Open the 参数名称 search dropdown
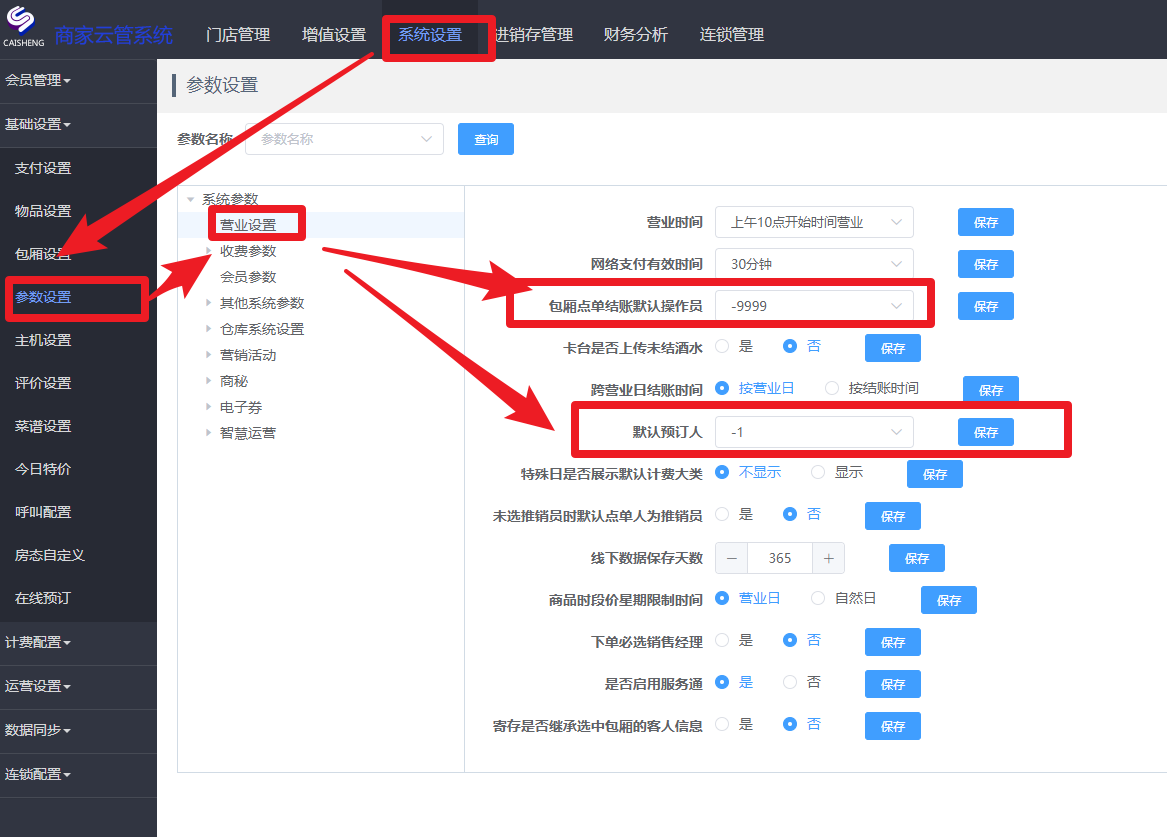Image resolution: width=1167 pixels, height=837 pixels. 345,139
